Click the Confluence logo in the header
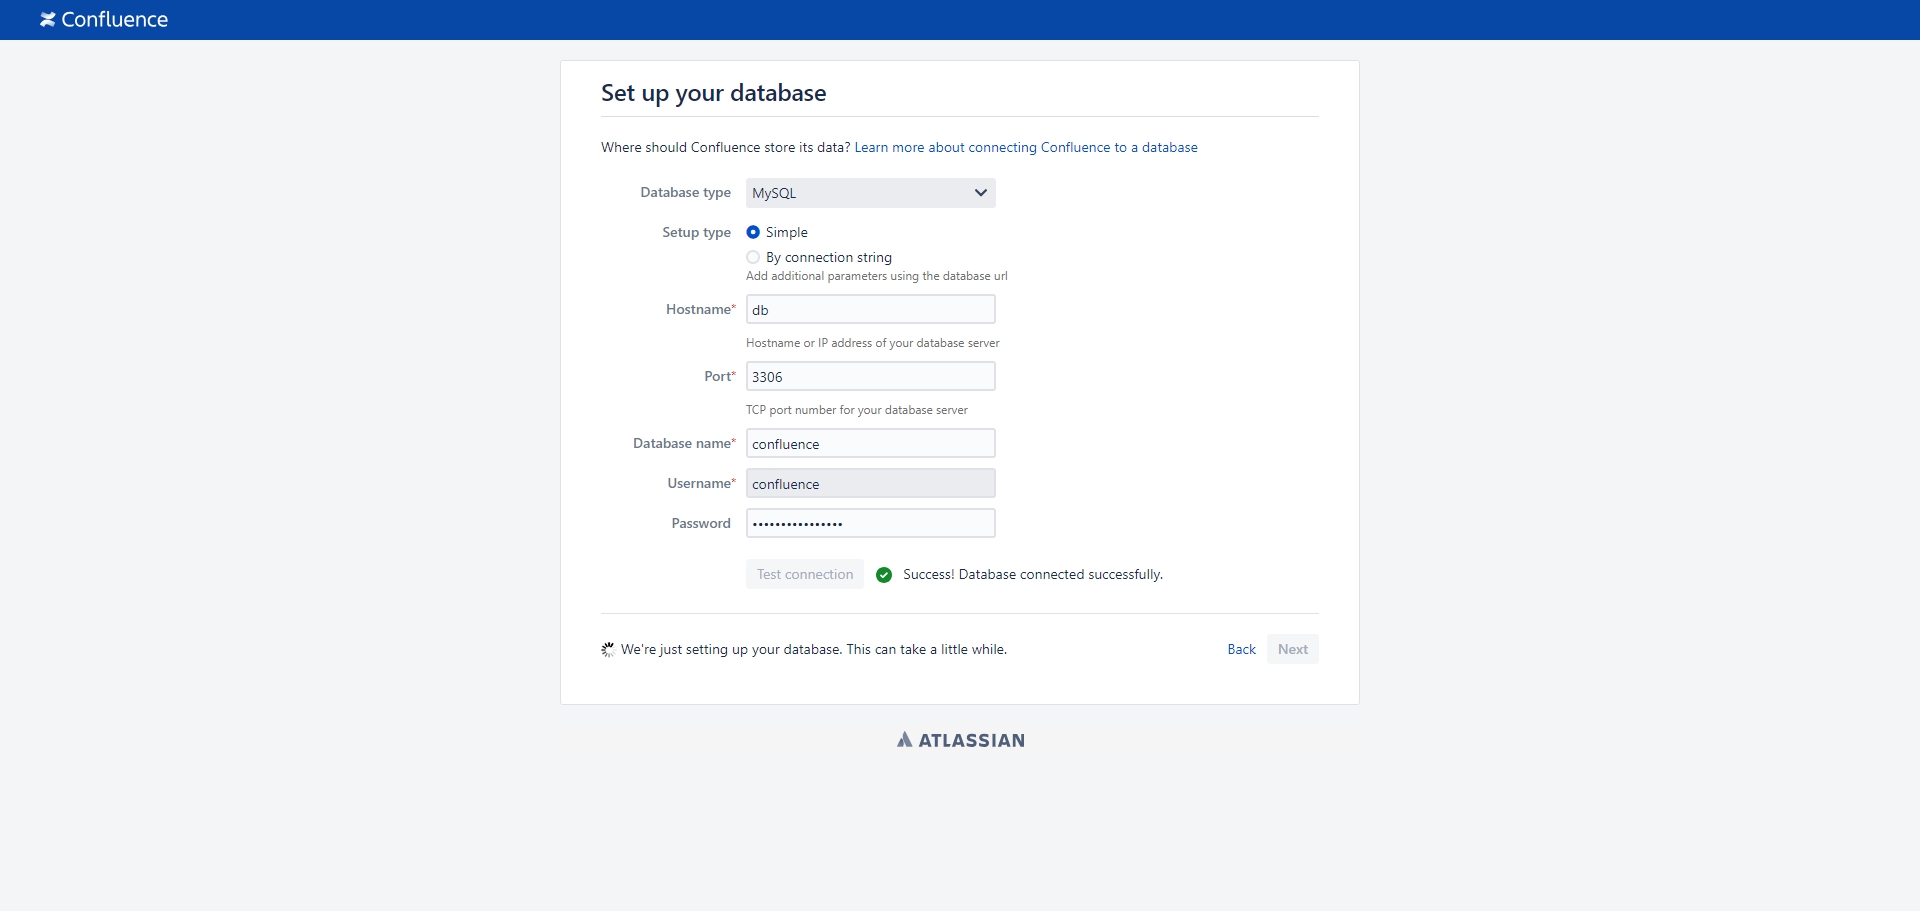 pos(104,20)
